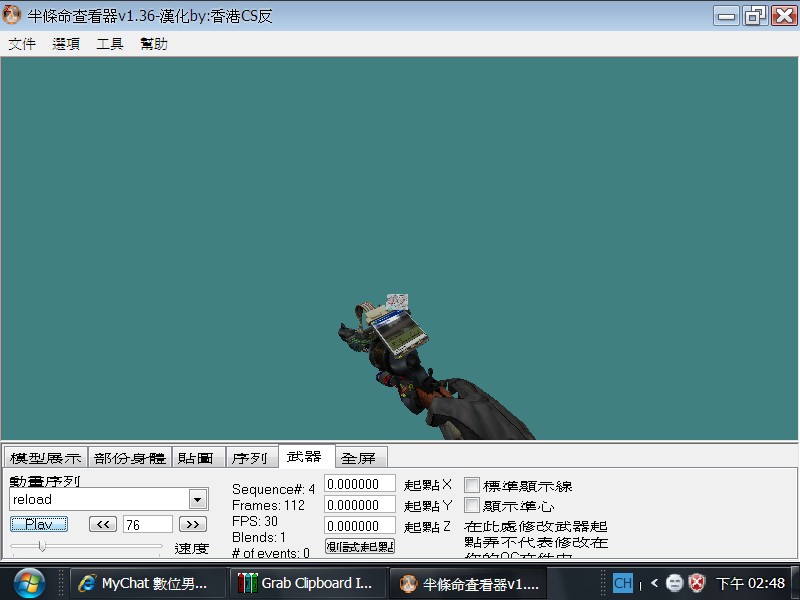
Task: Click the 測試起點 button
Action: [x=360, y=546]
